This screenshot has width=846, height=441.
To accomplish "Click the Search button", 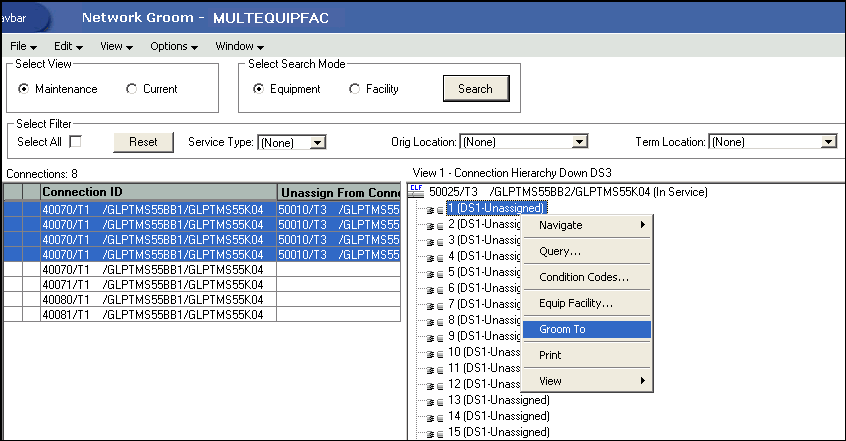I will [x=476, y=89].
